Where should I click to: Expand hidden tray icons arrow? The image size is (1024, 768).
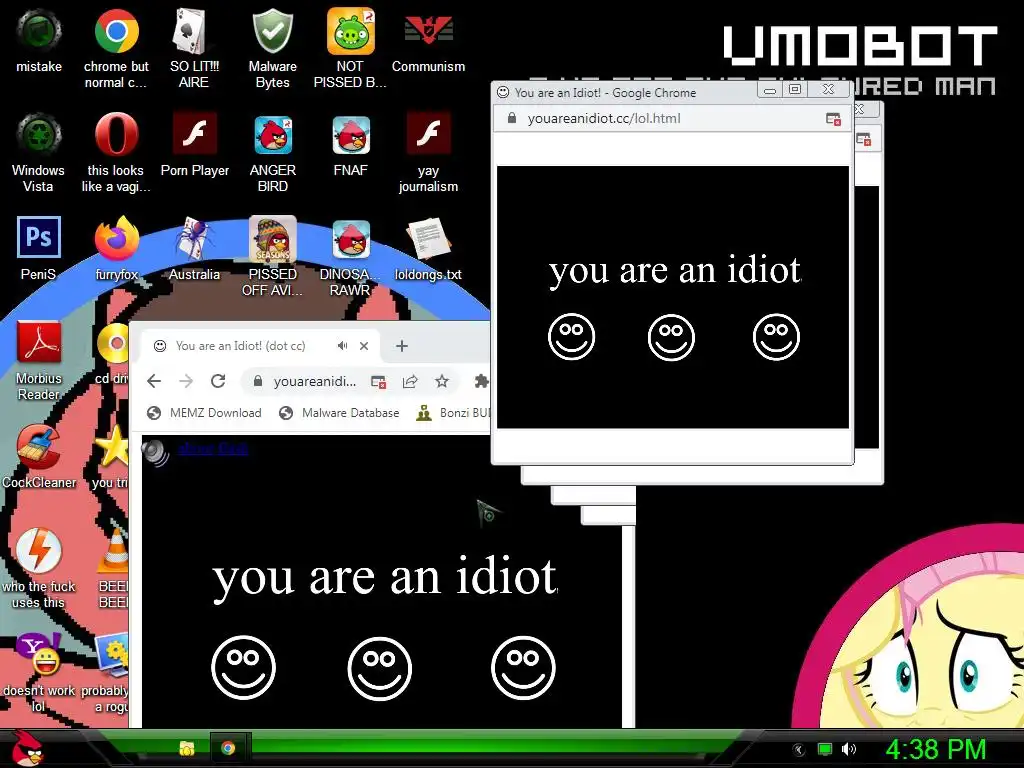coord(798,750)
